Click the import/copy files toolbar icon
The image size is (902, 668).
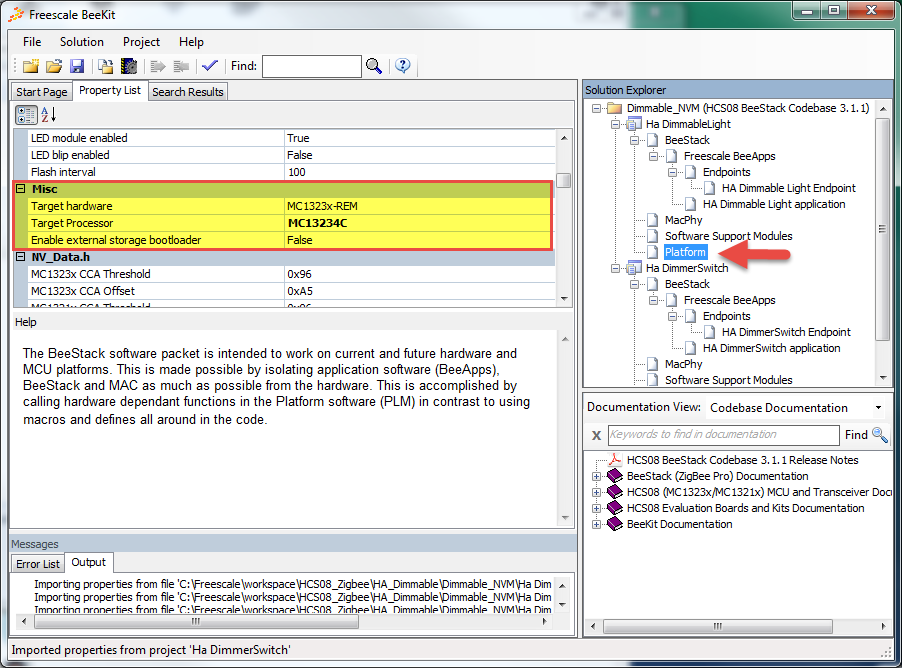[x=105, y=66]
